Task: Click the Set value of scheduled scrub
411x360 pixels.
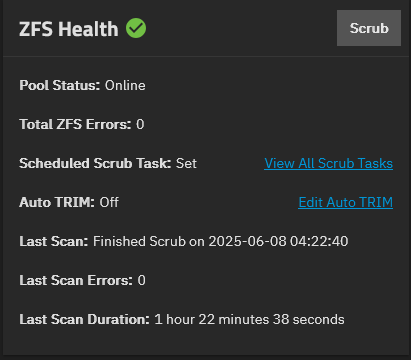Action: 186,163
